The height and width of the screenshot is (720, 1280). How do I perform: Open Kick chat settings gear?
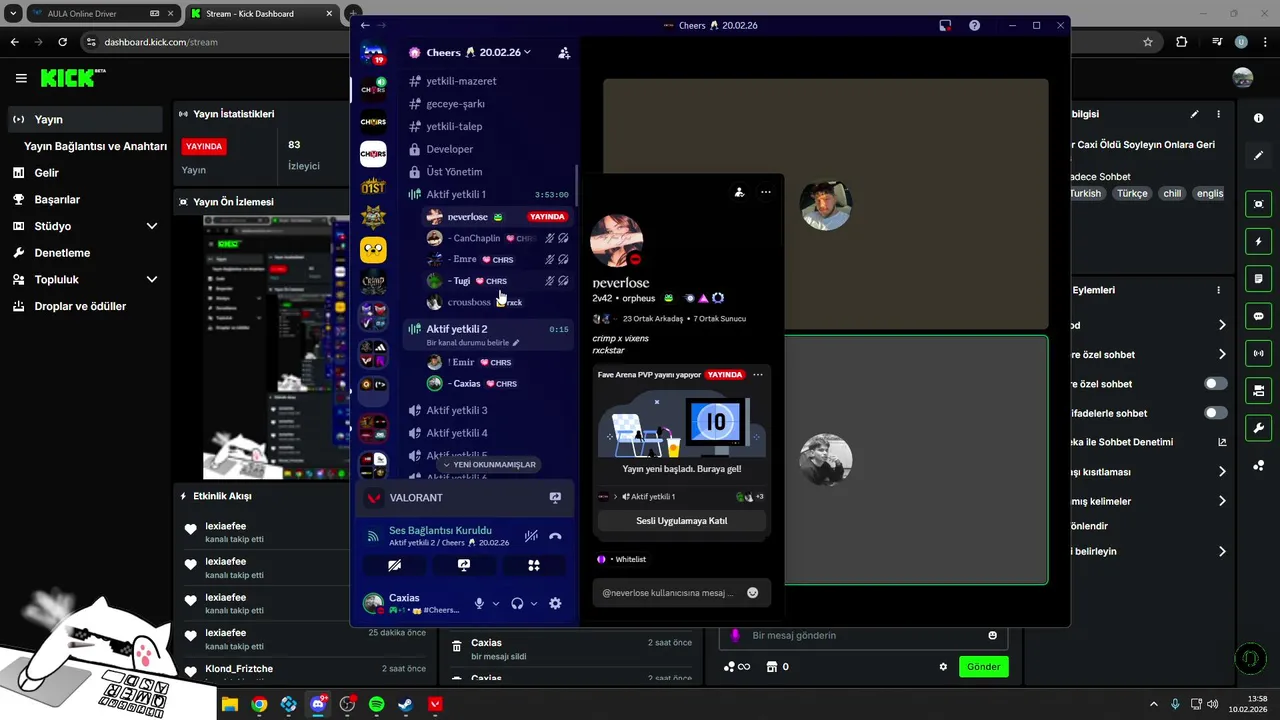point(943,667)
